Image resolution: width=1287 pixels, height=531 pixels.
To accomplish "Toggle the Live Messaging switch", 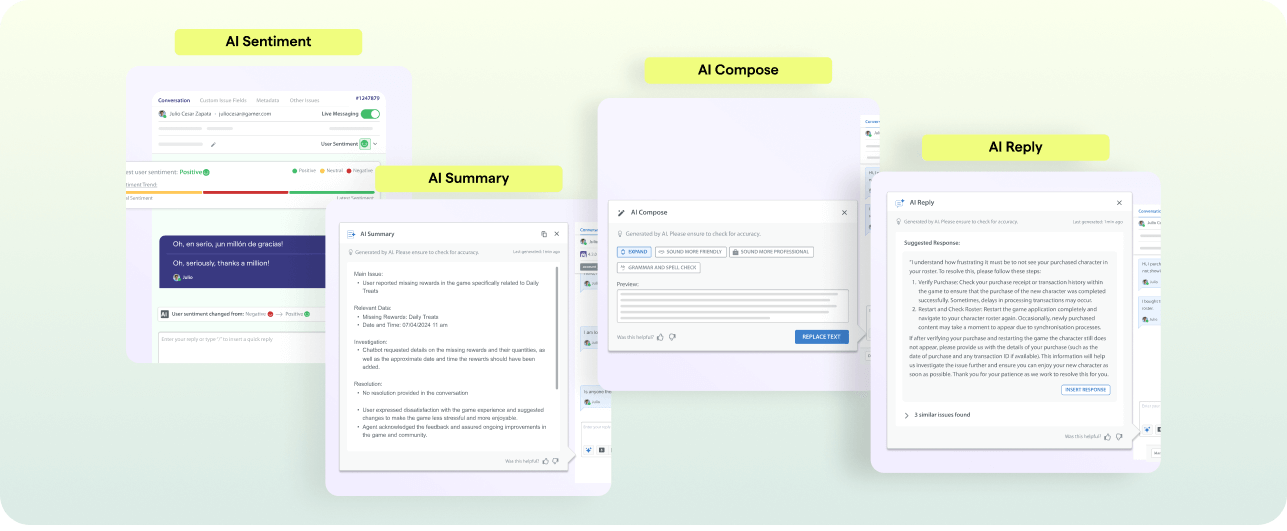I will [370, 114].
